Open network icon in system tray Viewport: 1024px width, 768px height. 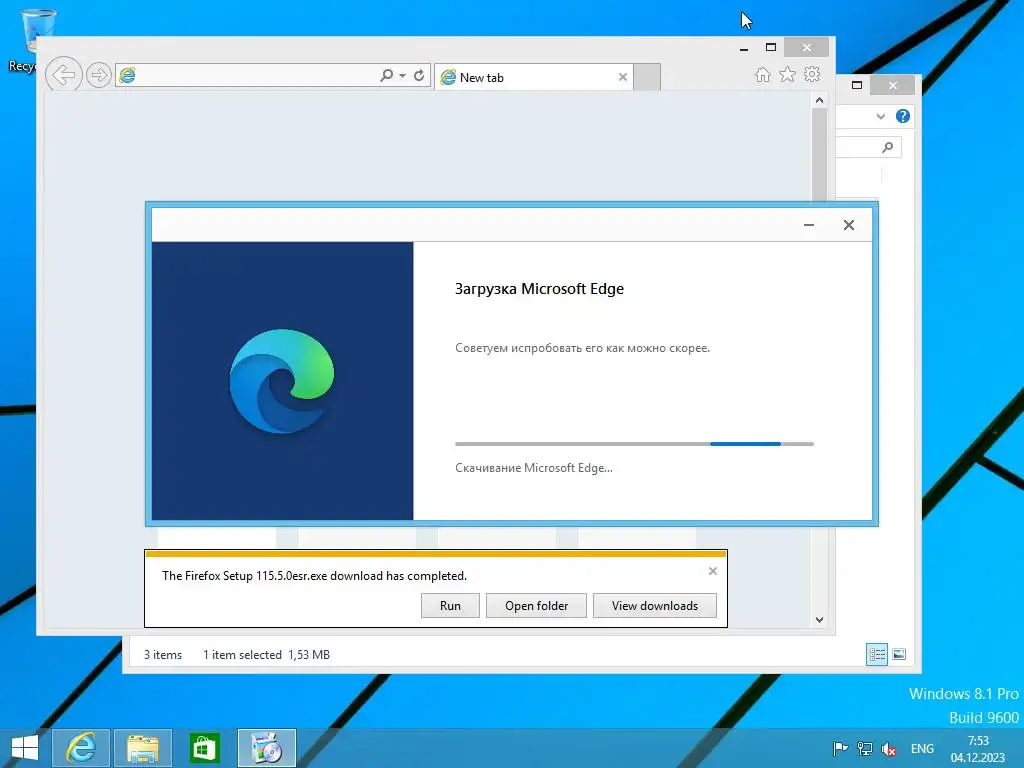coord(865,749)
